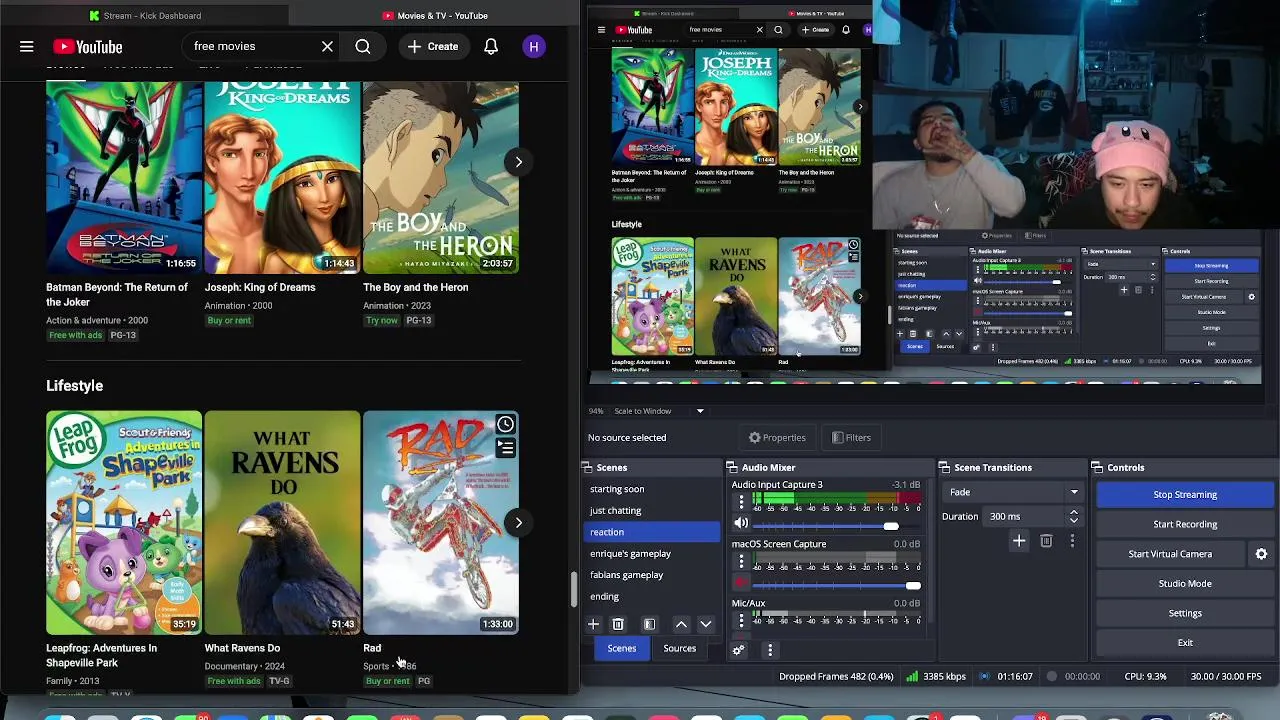Toggle Studio Mode
This screenshot has height=720, width=1280.
(x=1185, y=583)
